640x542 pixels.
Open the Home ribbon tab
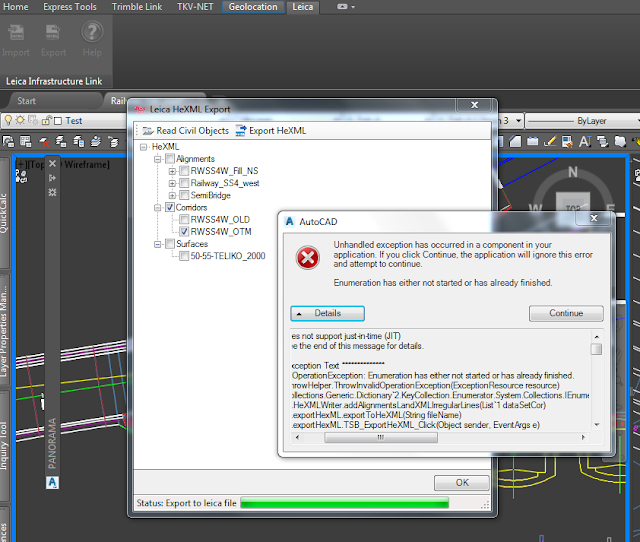(16, 7)
